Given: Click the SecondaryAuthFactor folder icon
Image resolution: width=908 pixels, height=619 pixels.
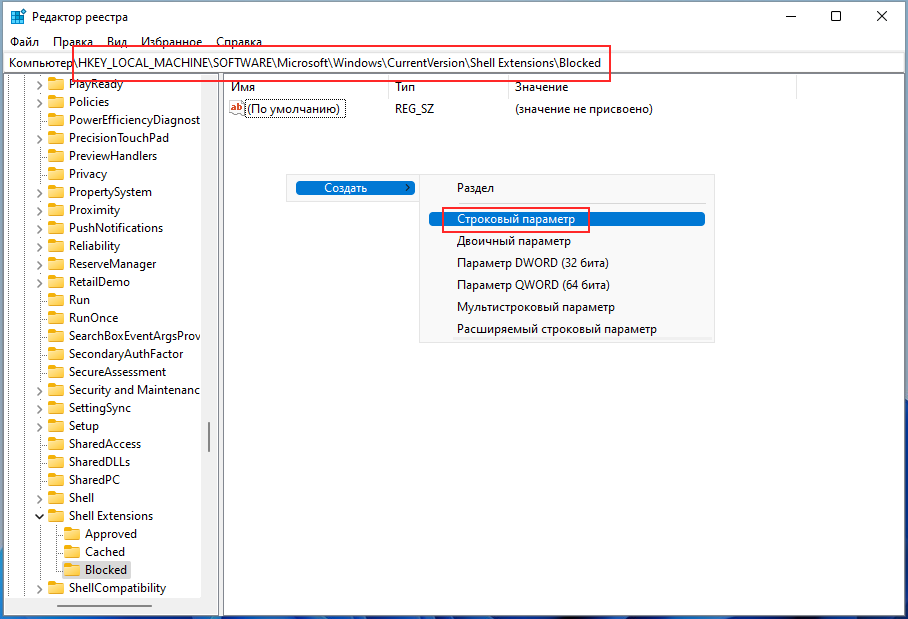Looking at the screenshot, I should pos(56,353).
